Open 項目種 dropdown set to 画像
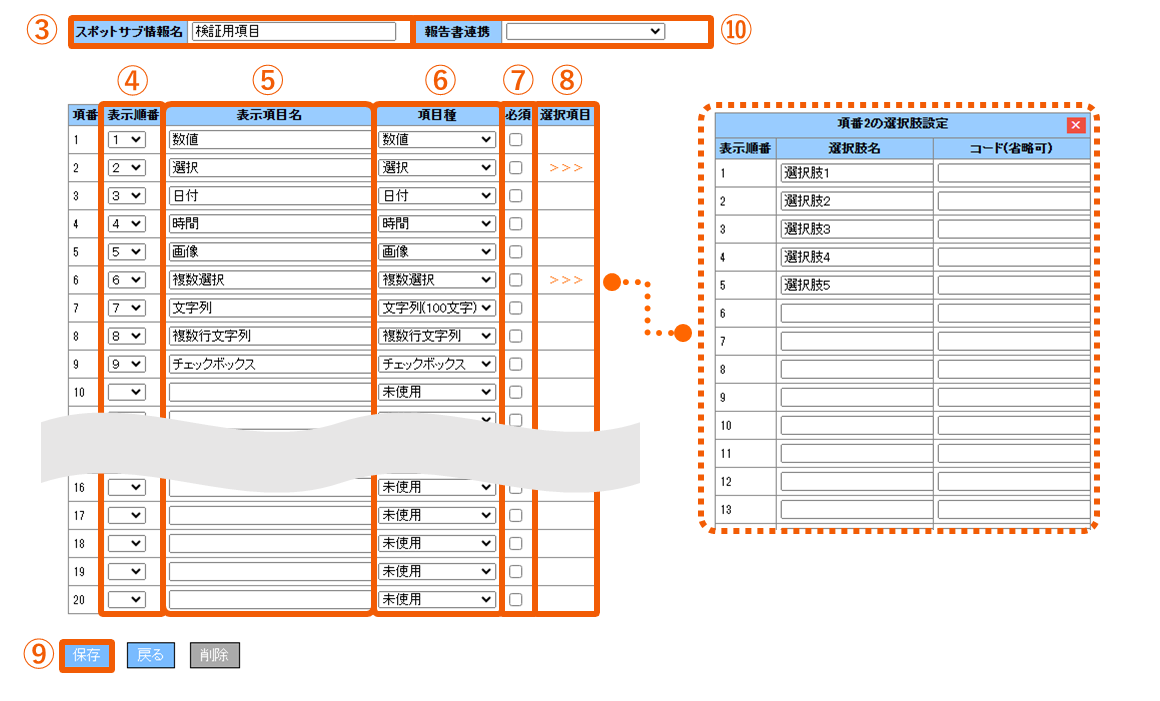This screenshot has height=701, width=1160. [x=436, y=252]
